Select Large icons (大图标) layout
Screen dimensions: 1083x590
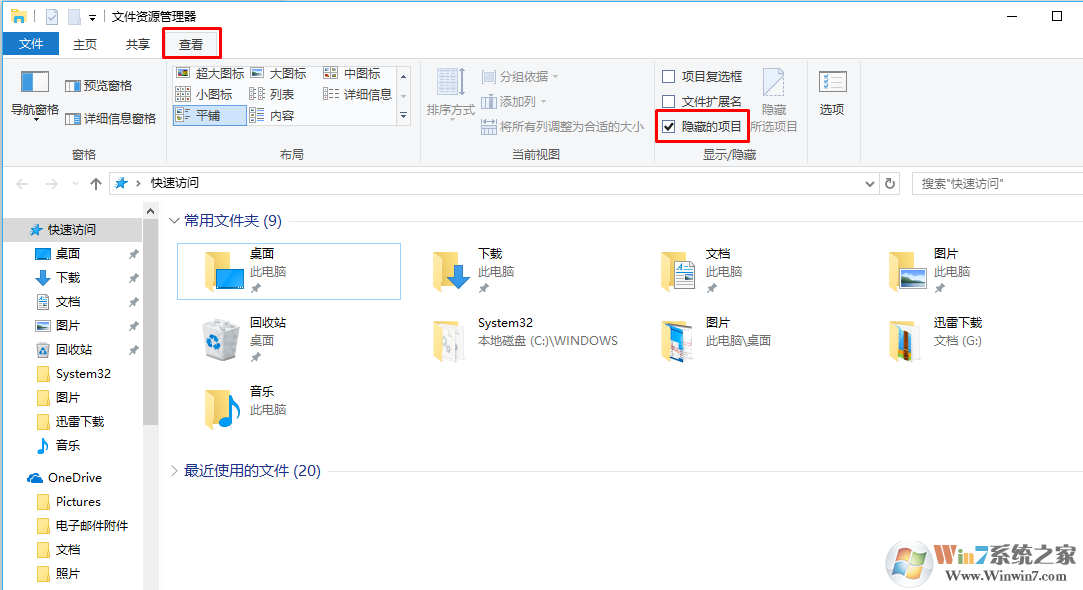(278, 73)
